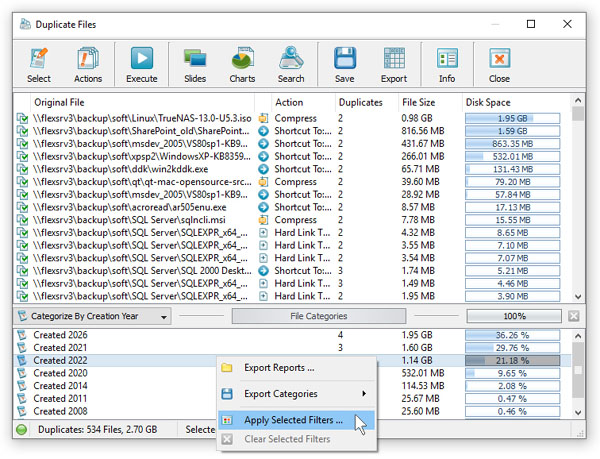
Task: Show the Info panel
Action: click(447, 65)
